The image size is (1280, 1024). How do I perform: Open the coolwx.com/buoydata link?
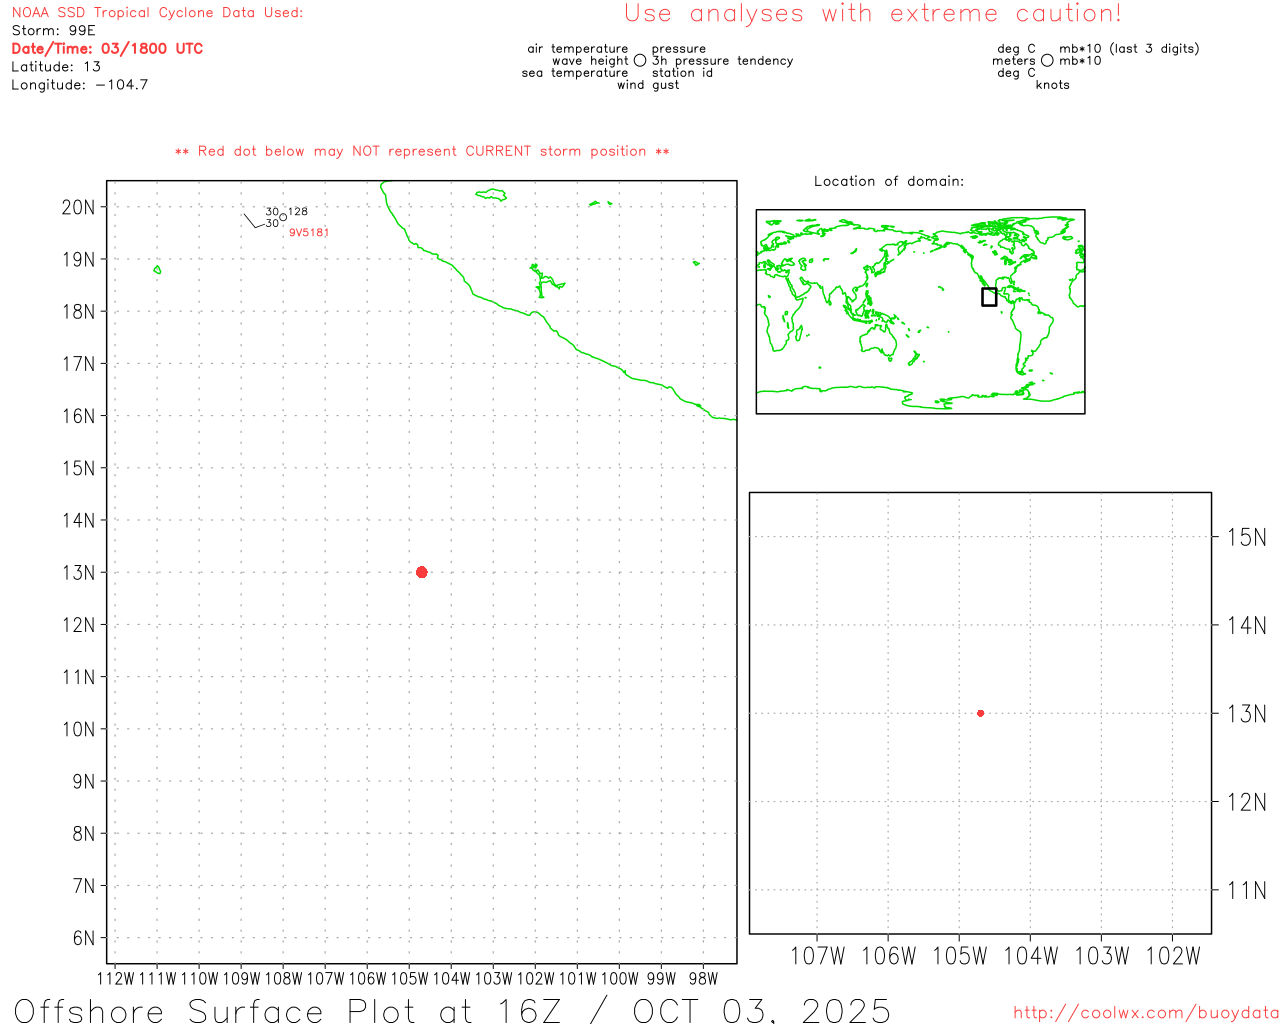coord(1146,1013)
